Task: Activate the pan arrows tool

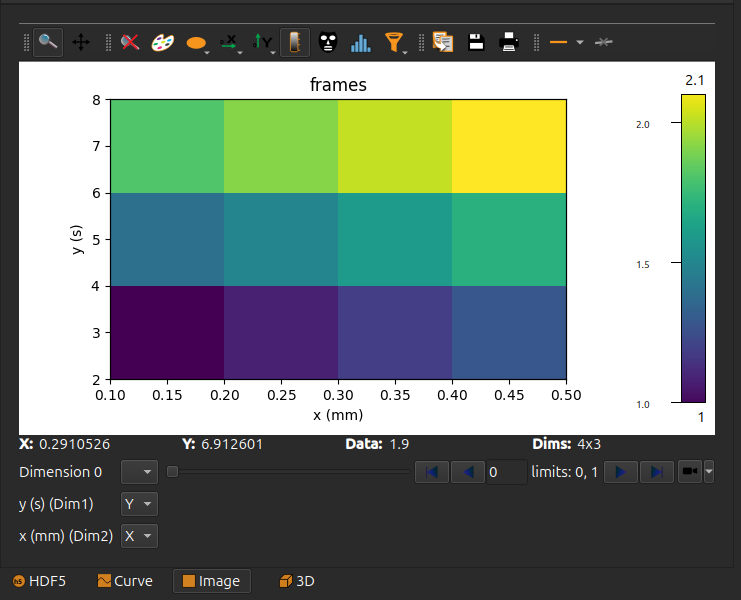Action: point(81,42)
